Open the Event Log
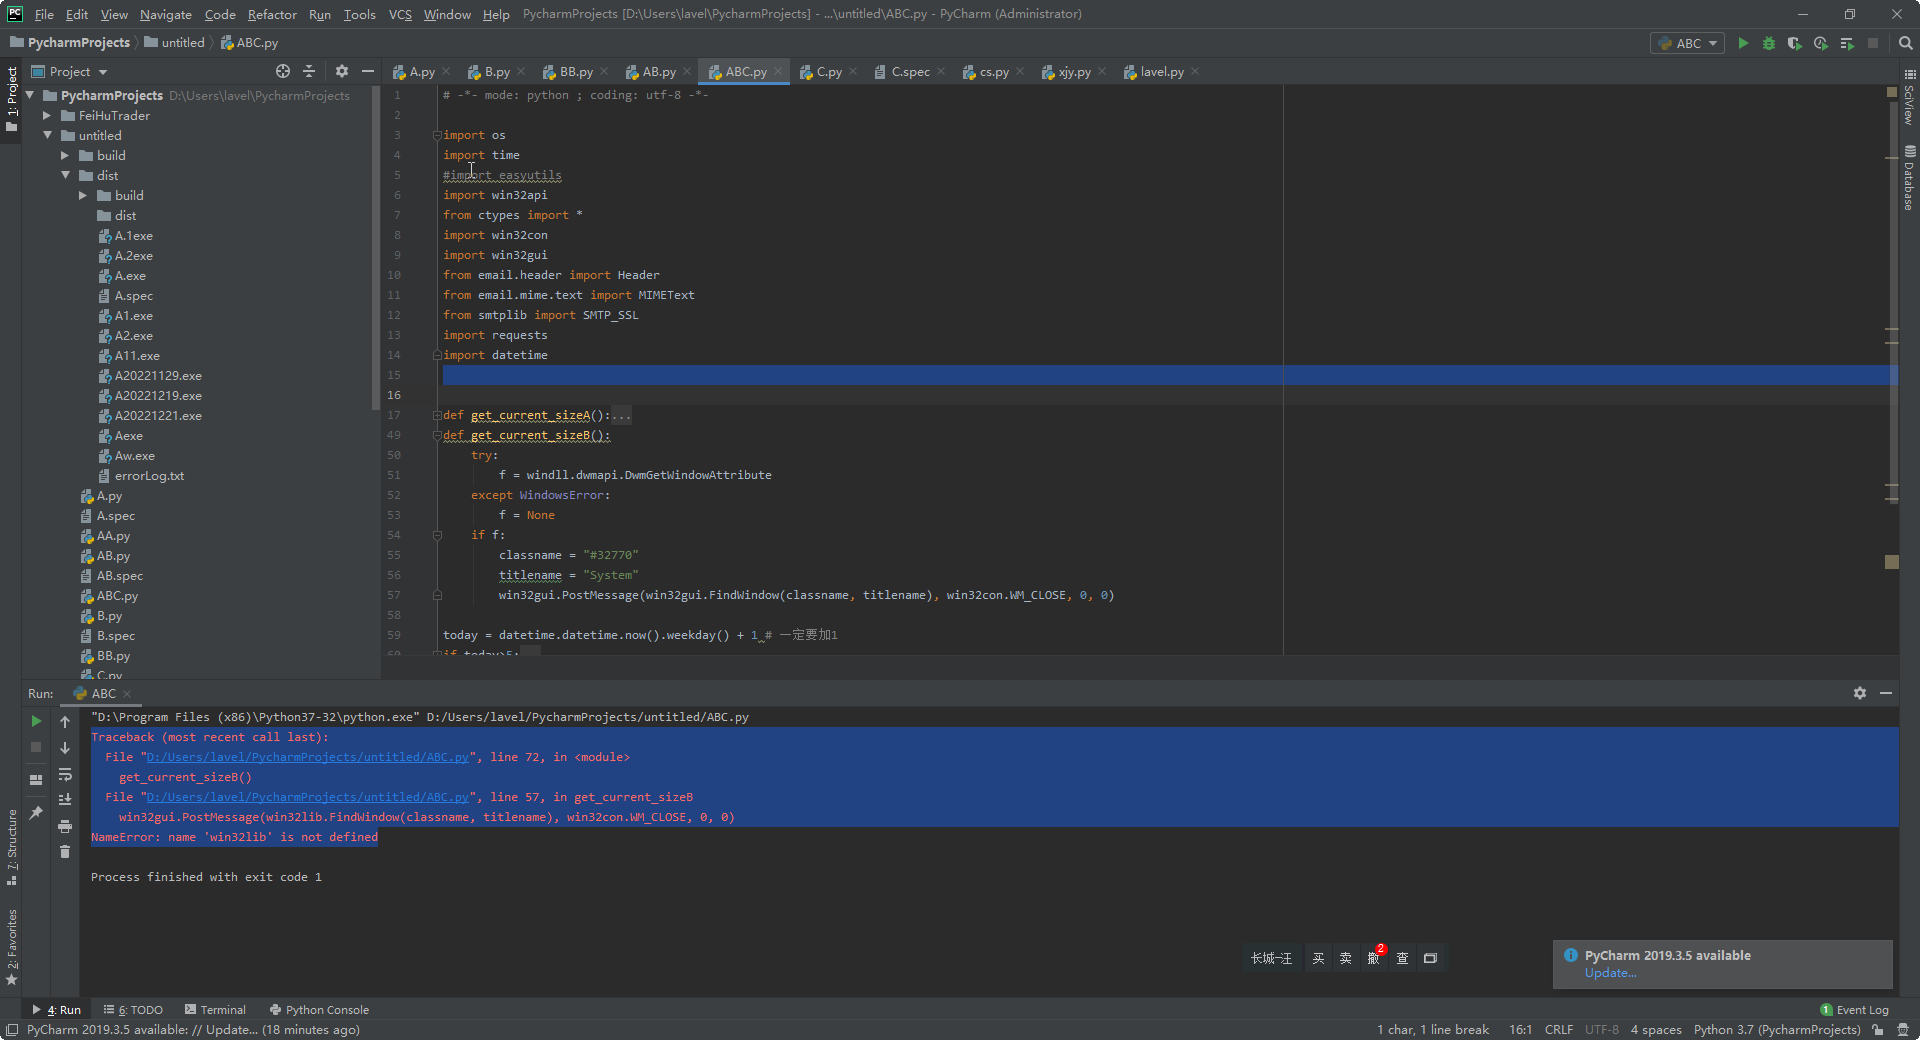Image resolution: width=1920 pixels, height=1040 pixels. tap(1854, 1010)
